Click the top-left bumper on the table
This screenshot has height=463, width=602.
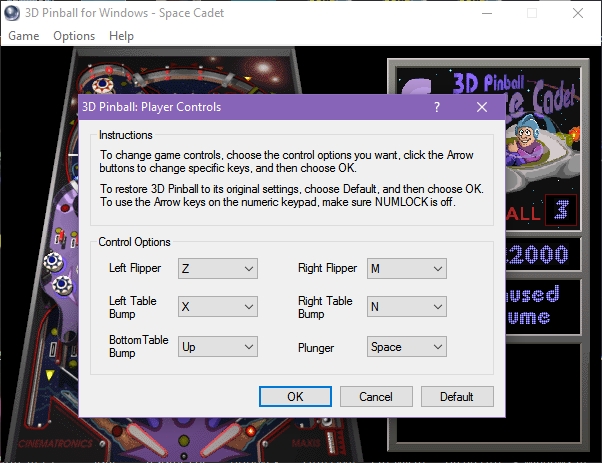tap(103, 84)
